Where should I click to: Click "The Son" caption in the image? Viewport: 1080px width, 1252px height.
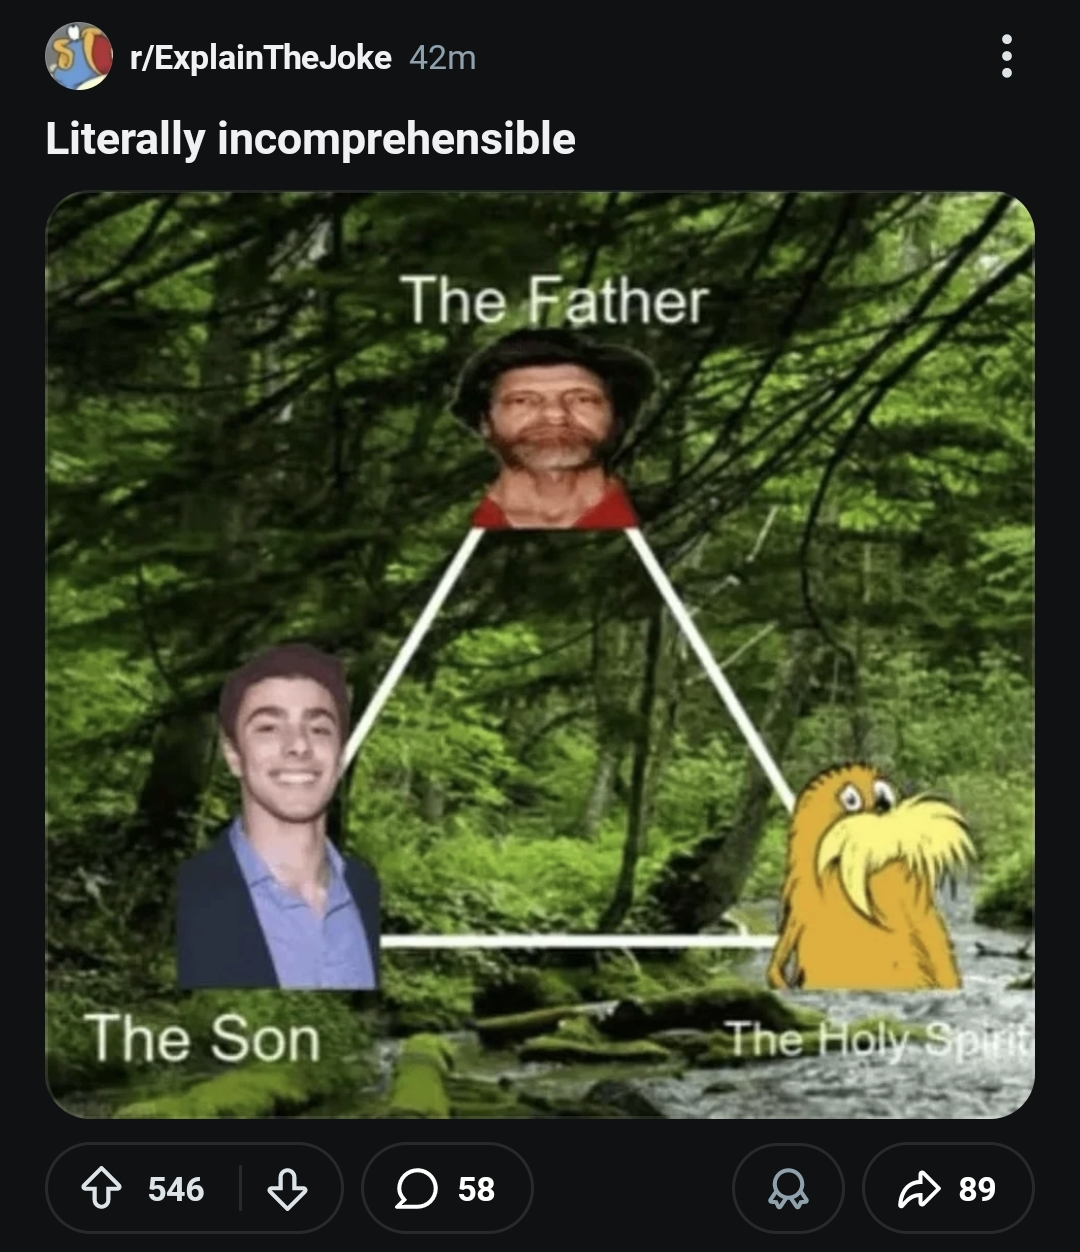pos(202,1038)
